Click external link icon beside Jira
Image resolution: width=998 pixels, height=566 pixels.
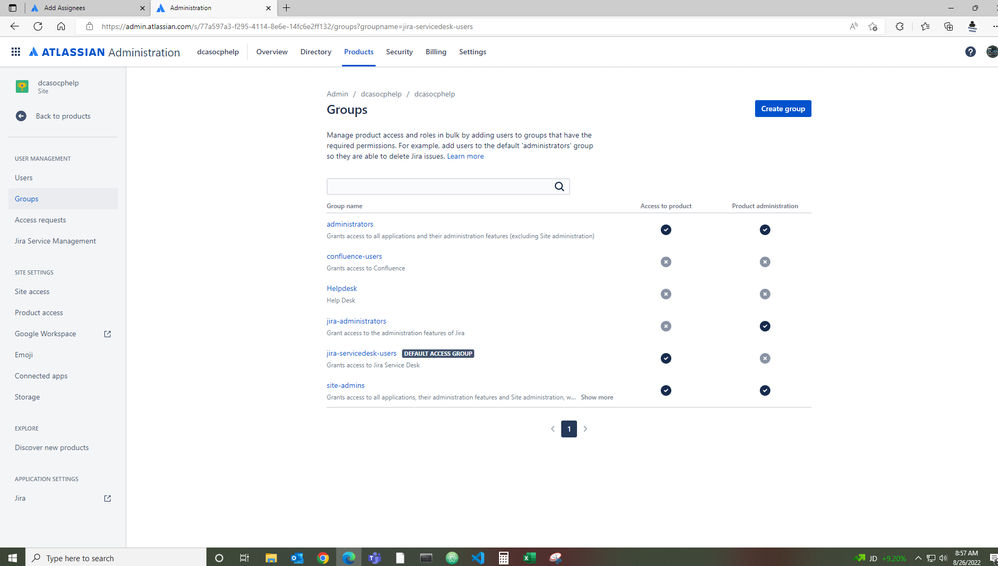click(108, 499)
